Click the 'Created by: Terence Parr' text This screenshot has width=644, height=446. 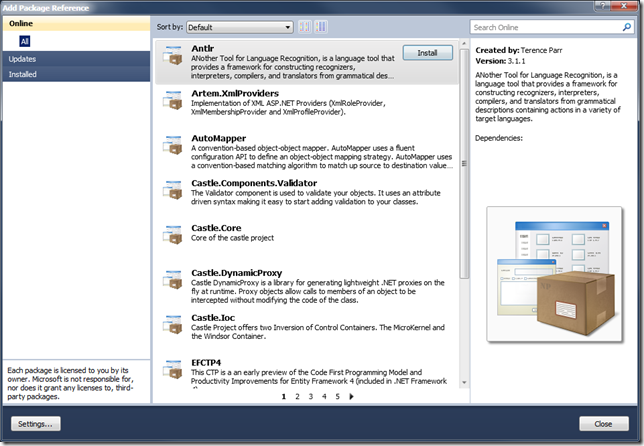tap(519, 50)
